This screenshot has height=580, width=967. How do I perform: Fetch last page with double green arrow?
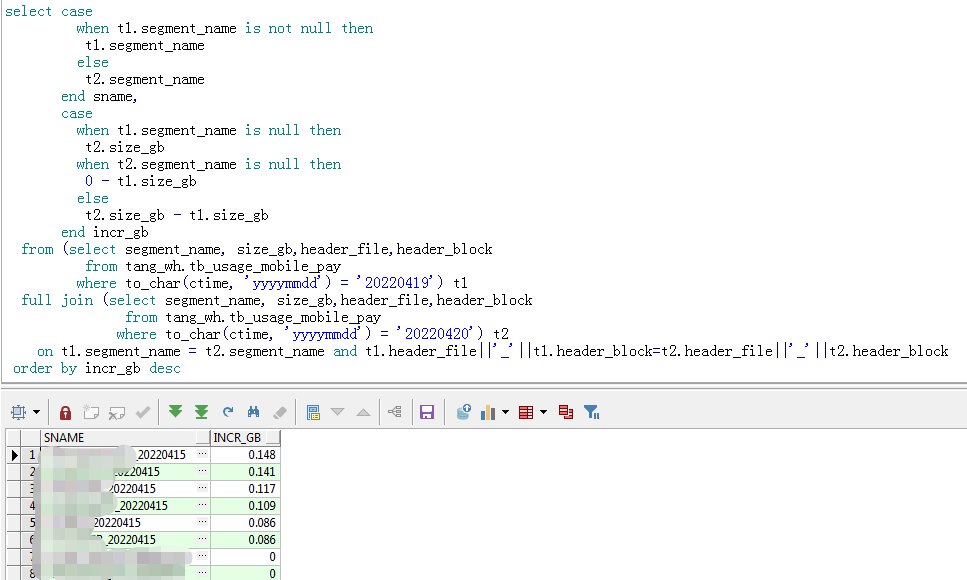click(x=201, y=412)
